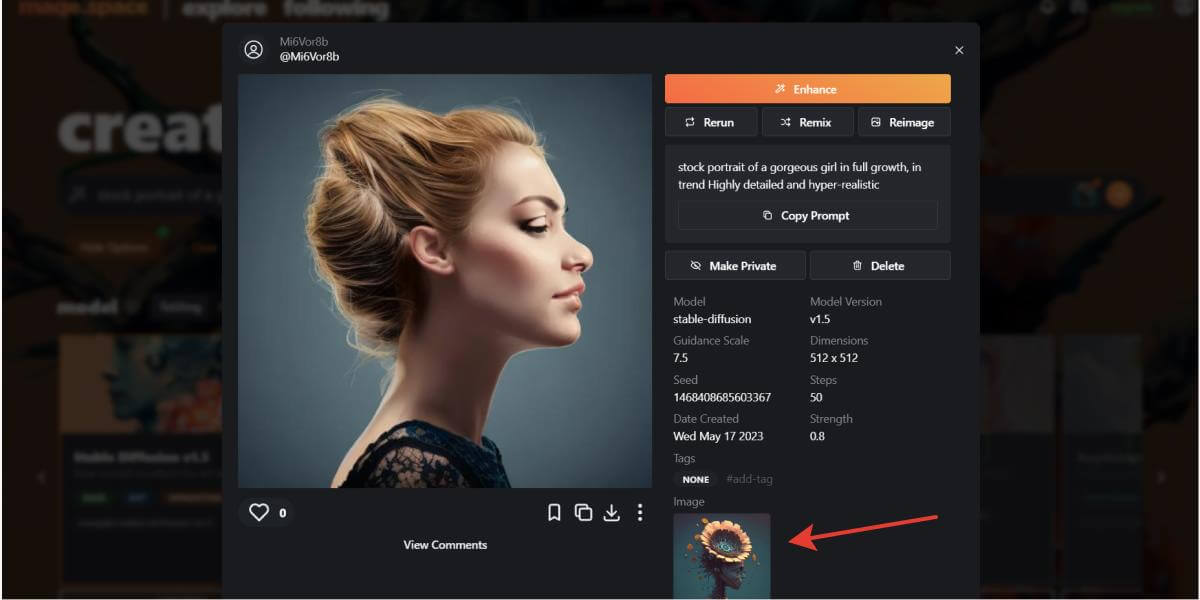
Task: Download the image
Action: click(x=612, y=512)
